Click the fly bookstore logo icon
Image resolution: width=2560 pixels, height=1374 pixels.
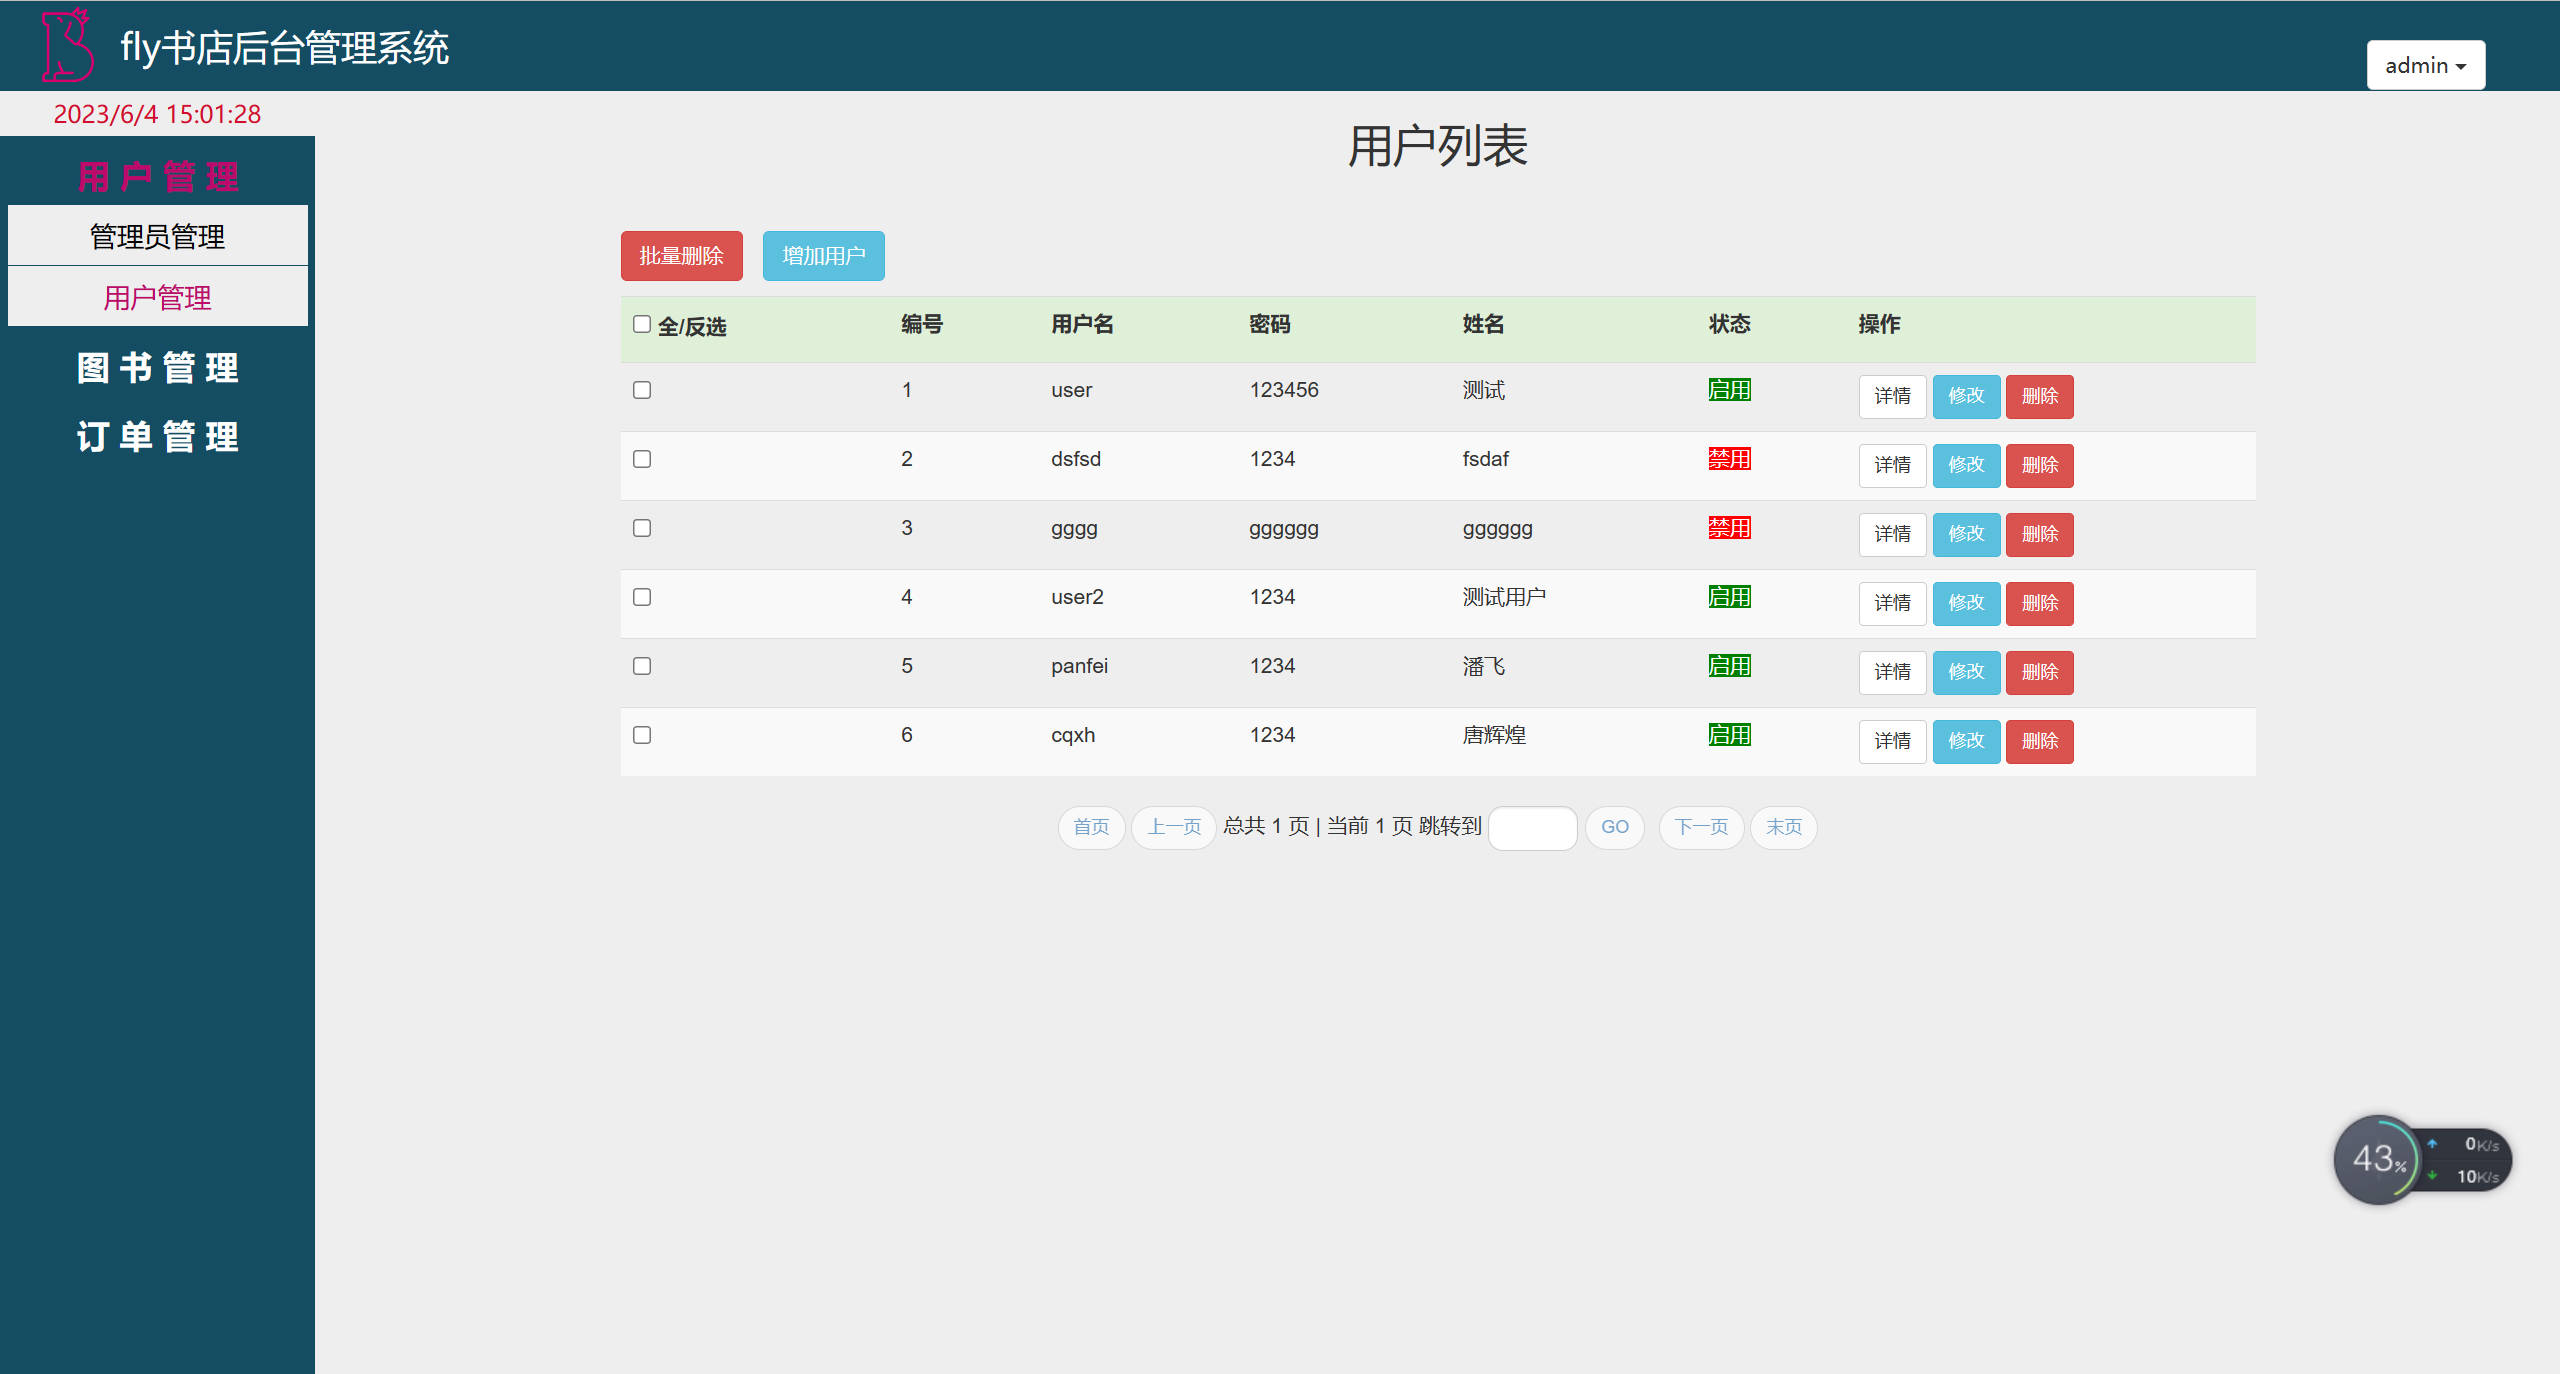tap(66, 45)
